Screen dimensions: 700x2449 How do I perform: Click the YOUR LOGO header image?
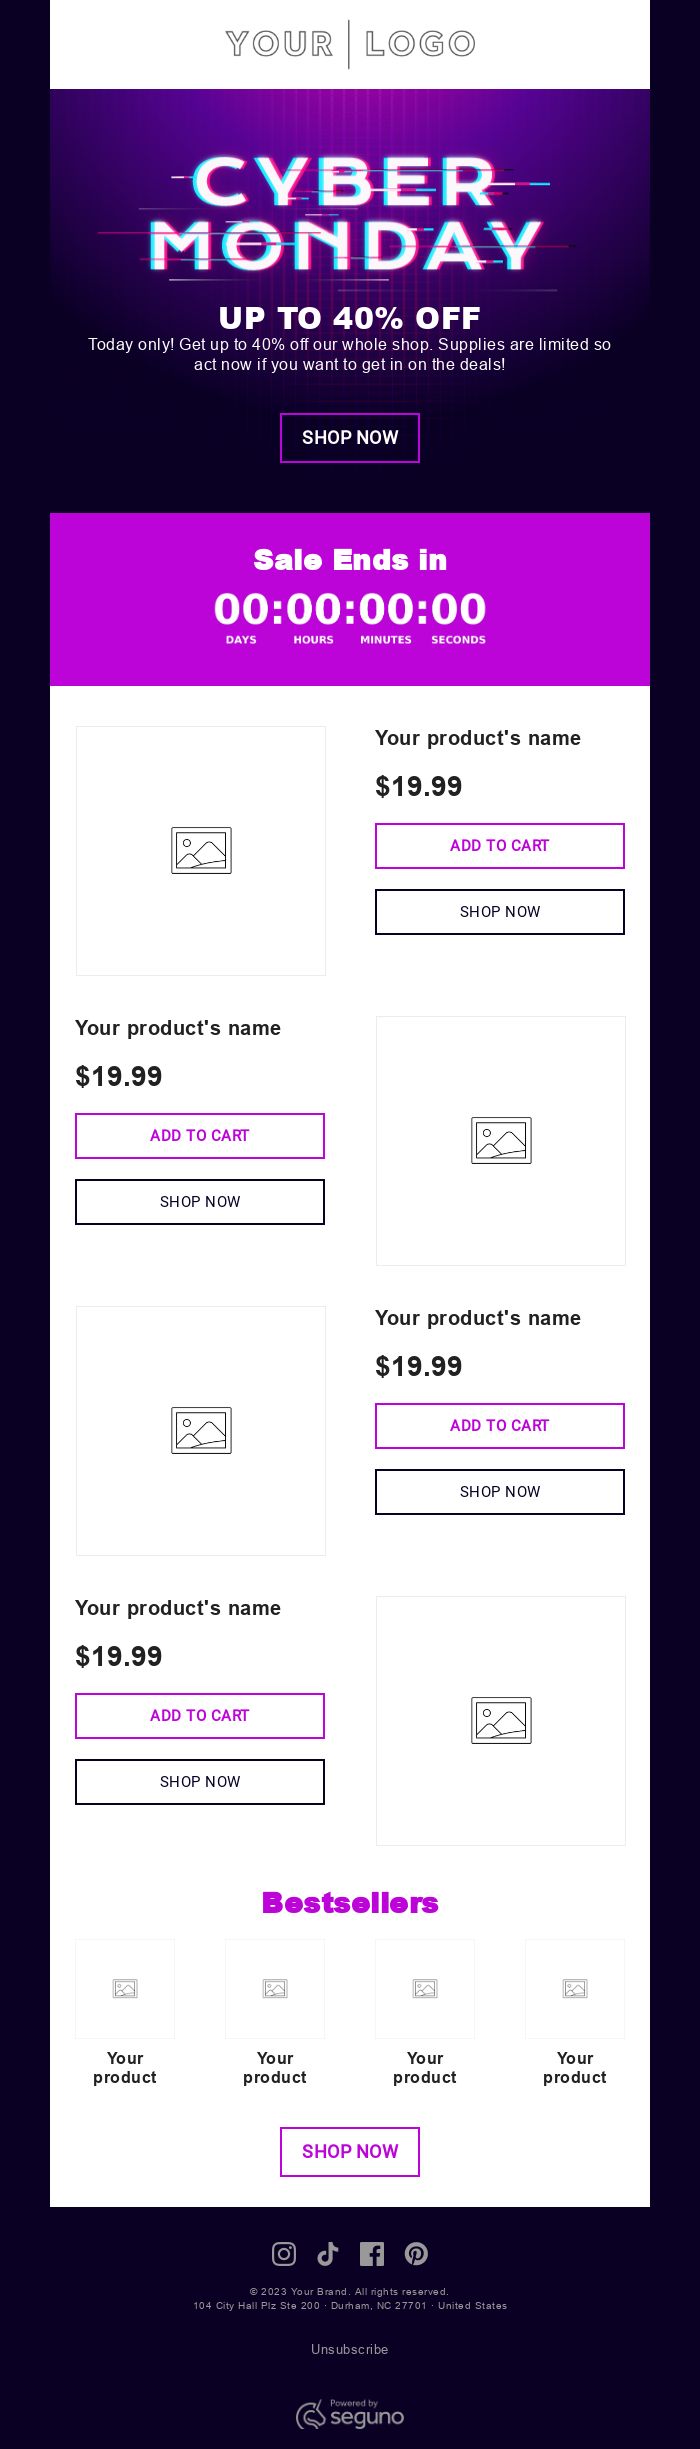[x=350, y=44]
